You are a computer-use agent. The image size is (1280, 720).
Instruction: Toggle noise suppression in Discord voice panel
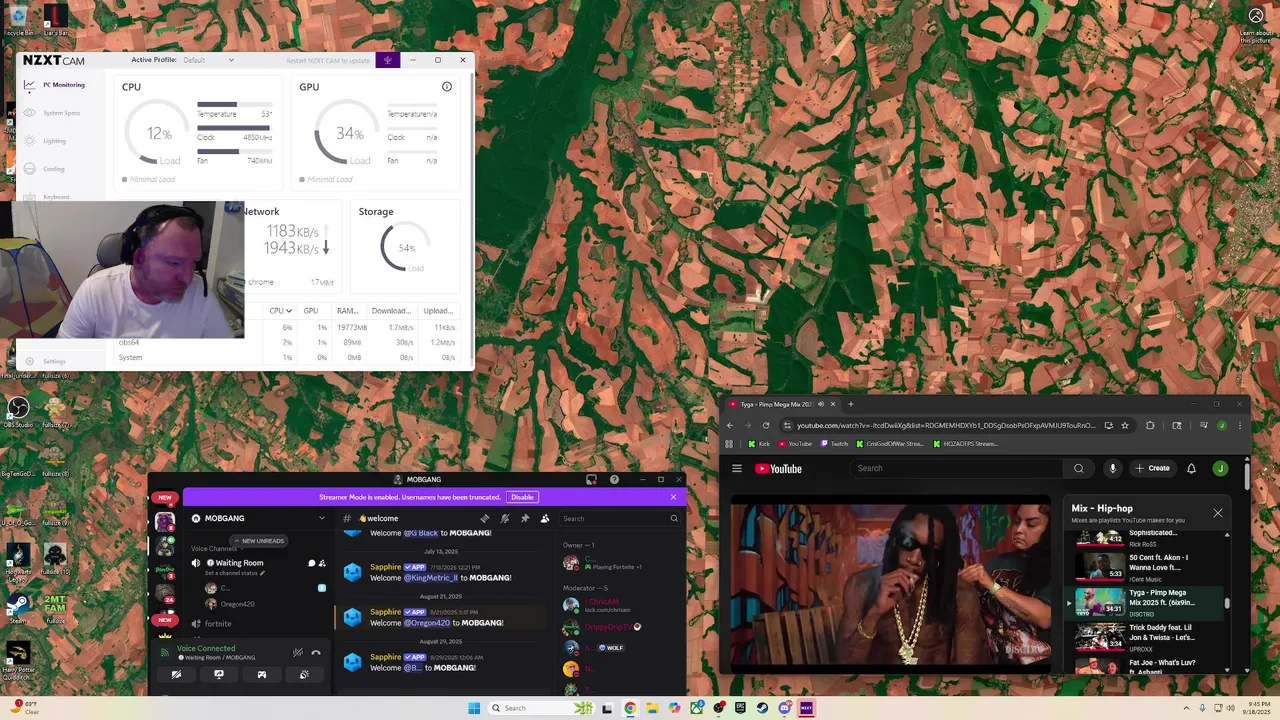[298, 652]
